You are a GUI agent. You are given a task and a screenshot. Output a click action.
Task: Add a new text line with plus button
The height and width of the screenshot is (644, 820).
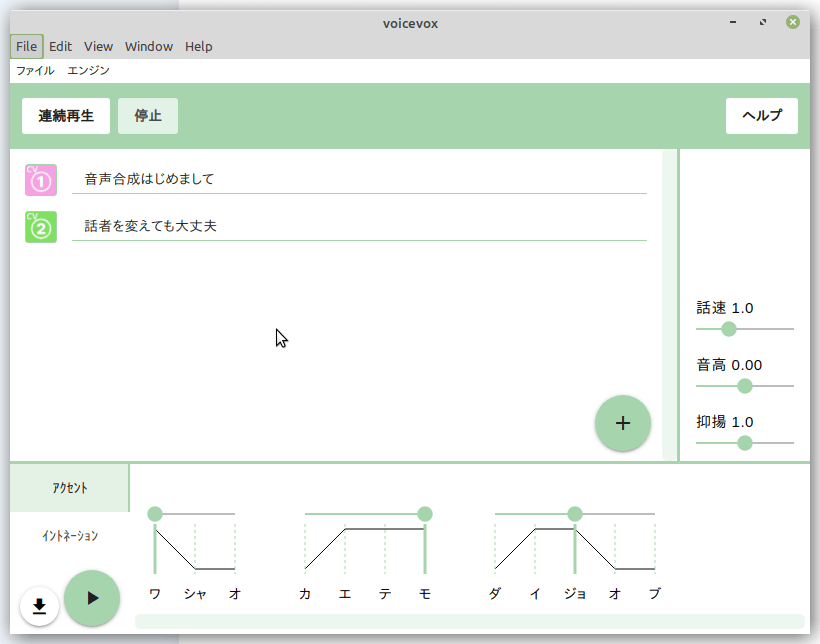pos(622,423)
